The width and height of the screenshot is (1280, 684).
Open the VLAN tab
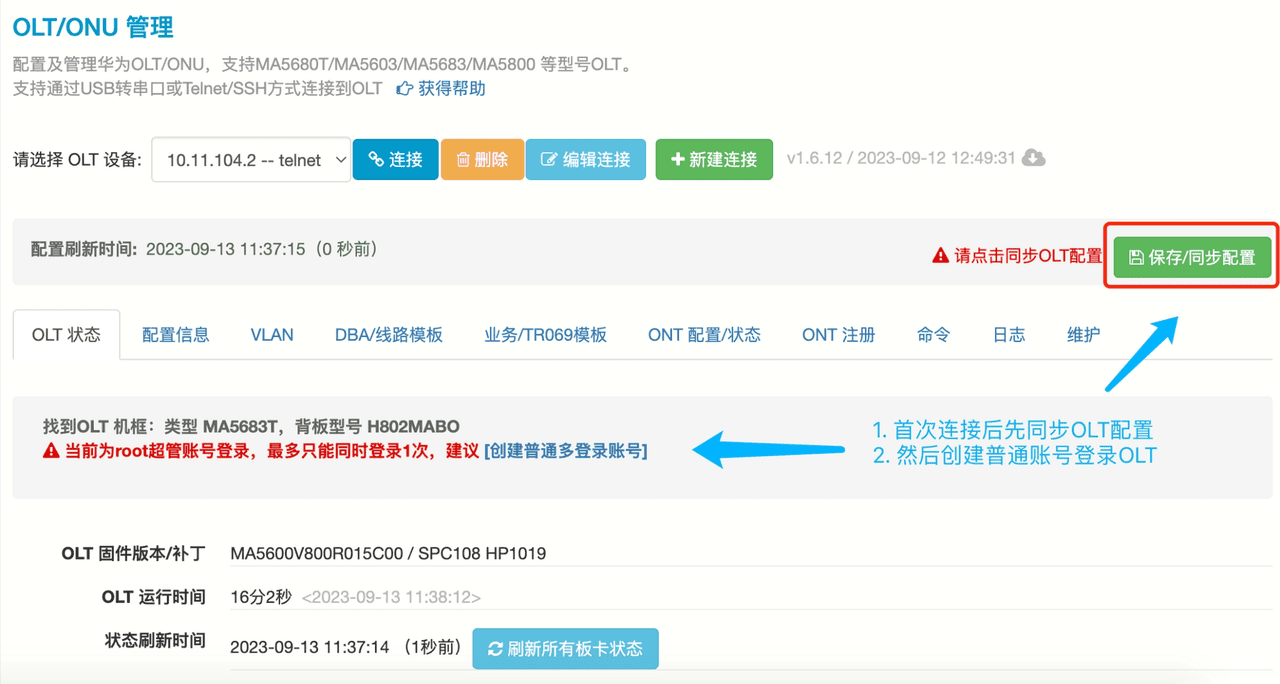[x=272, y=335]
